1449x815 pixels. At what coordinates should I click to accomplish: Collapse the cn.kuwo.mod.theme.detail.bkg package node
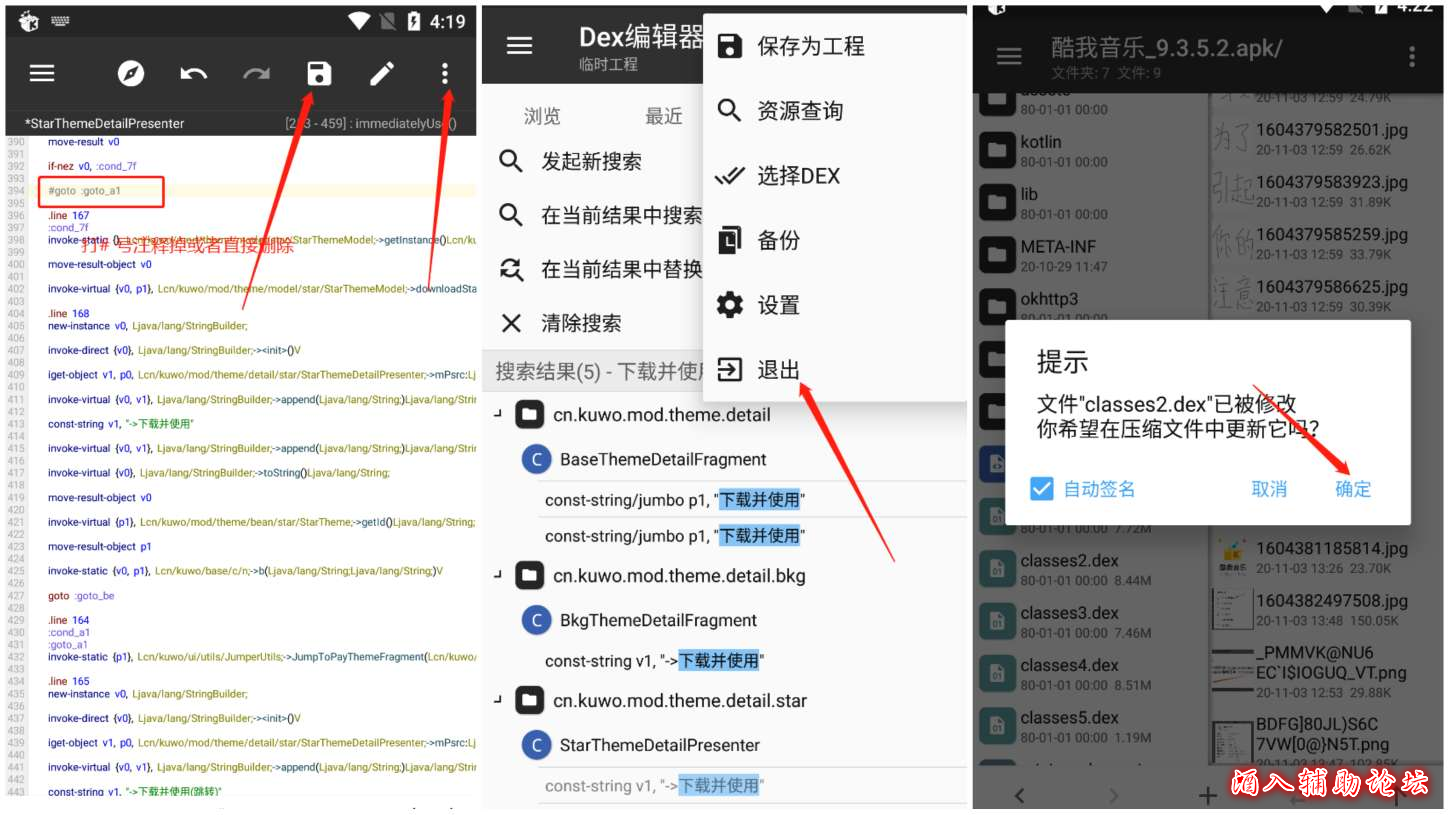click(x=498, y=574)
